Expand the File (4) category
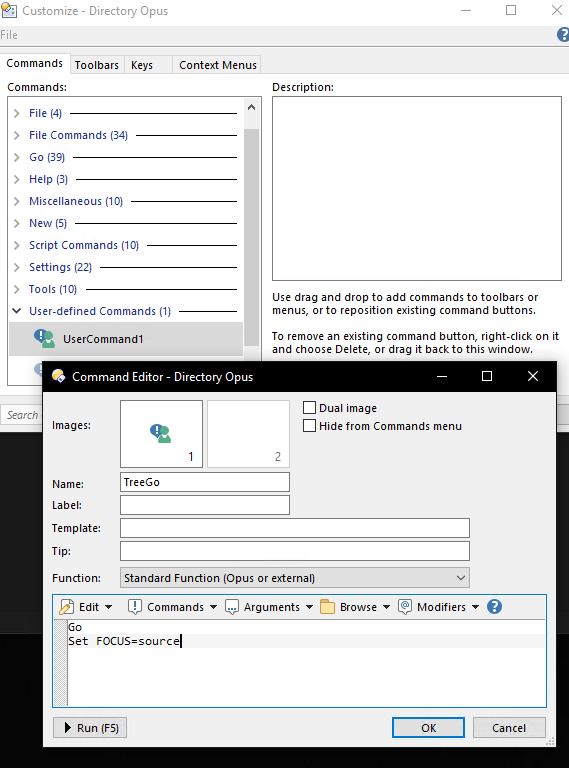The image size is (569, 768). tap(17, 113)
